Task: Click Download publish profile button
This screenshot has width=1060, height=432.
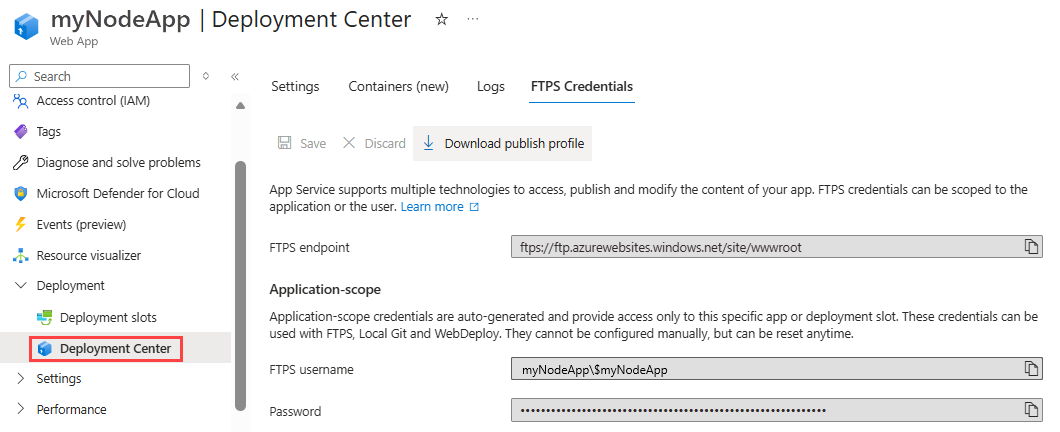Action: pos(503,144)
